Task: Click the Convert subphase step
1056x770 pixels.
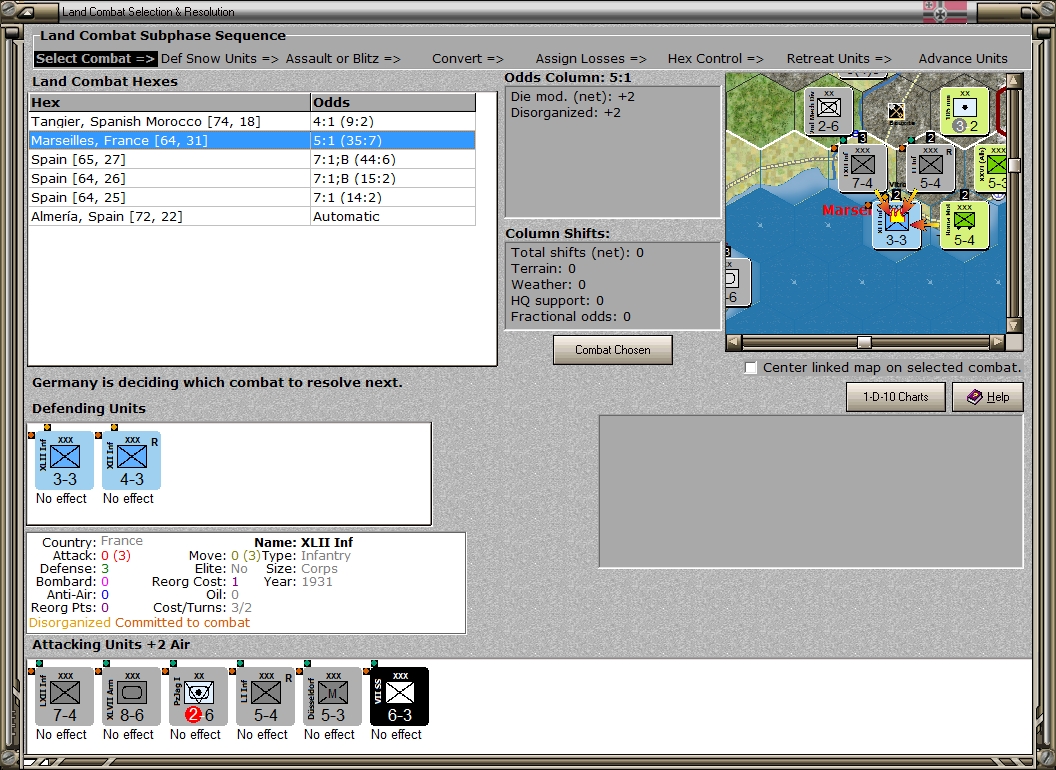Action: 468,59
